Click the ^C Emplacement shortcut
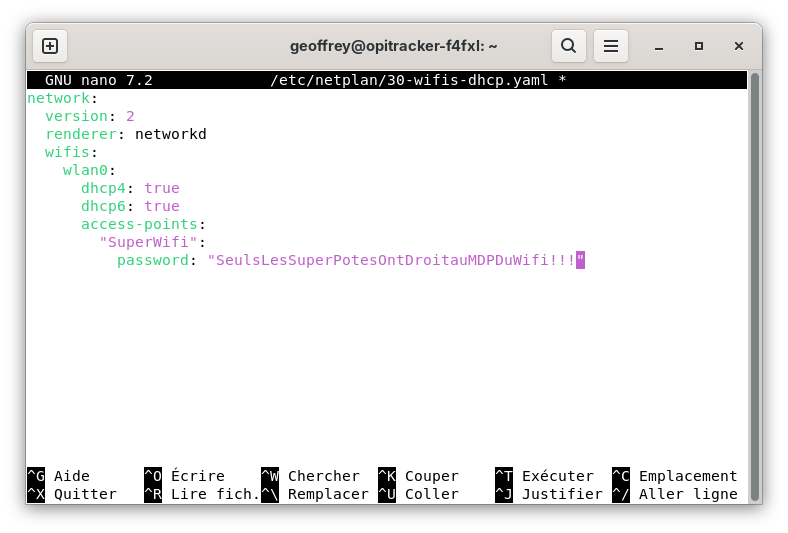Viewport: 788px width, 533px height. [x=675, y=476]
